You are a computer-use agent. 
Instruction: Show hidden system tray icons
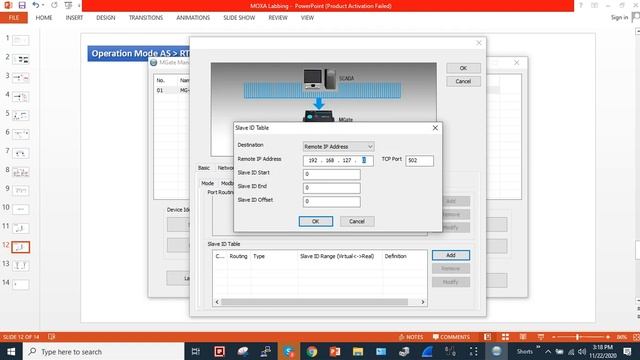click(548, 351)
